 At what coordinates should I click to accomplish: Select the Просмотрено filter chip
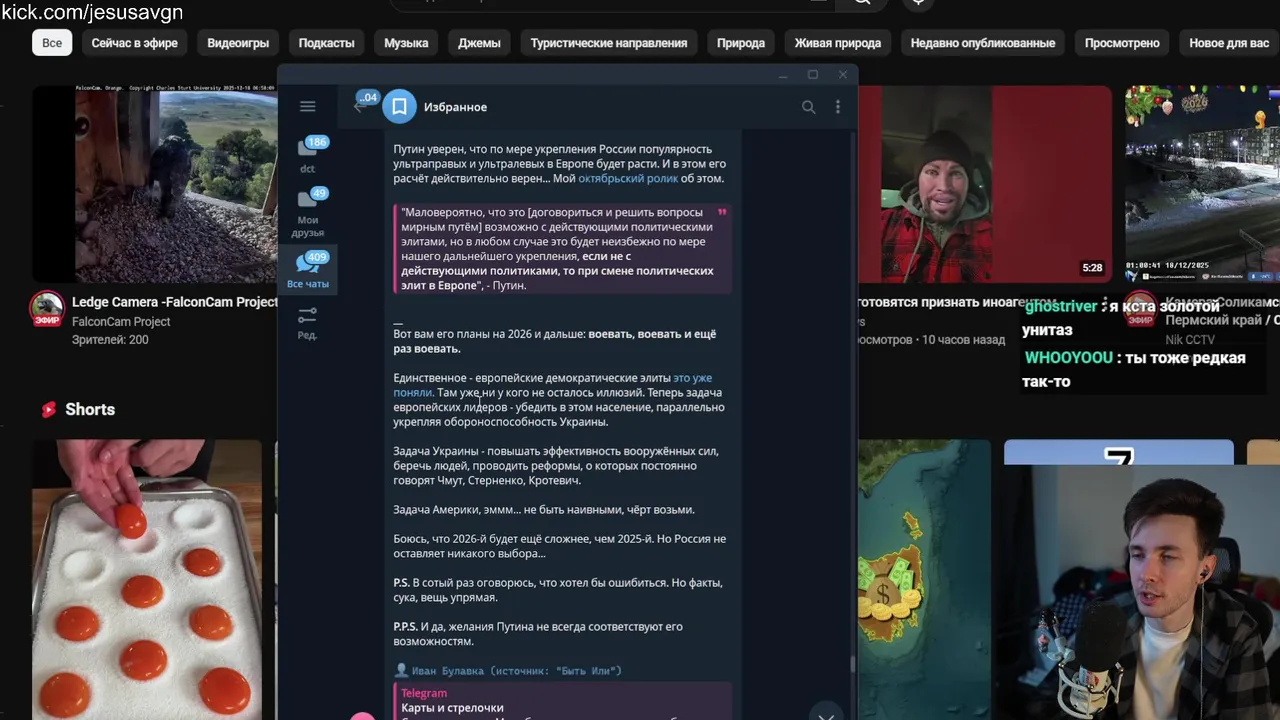[x=1122, y=43]
